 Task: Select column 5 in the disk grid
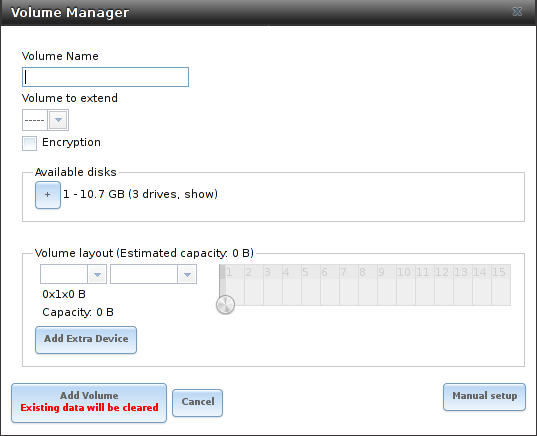point(311,285)
